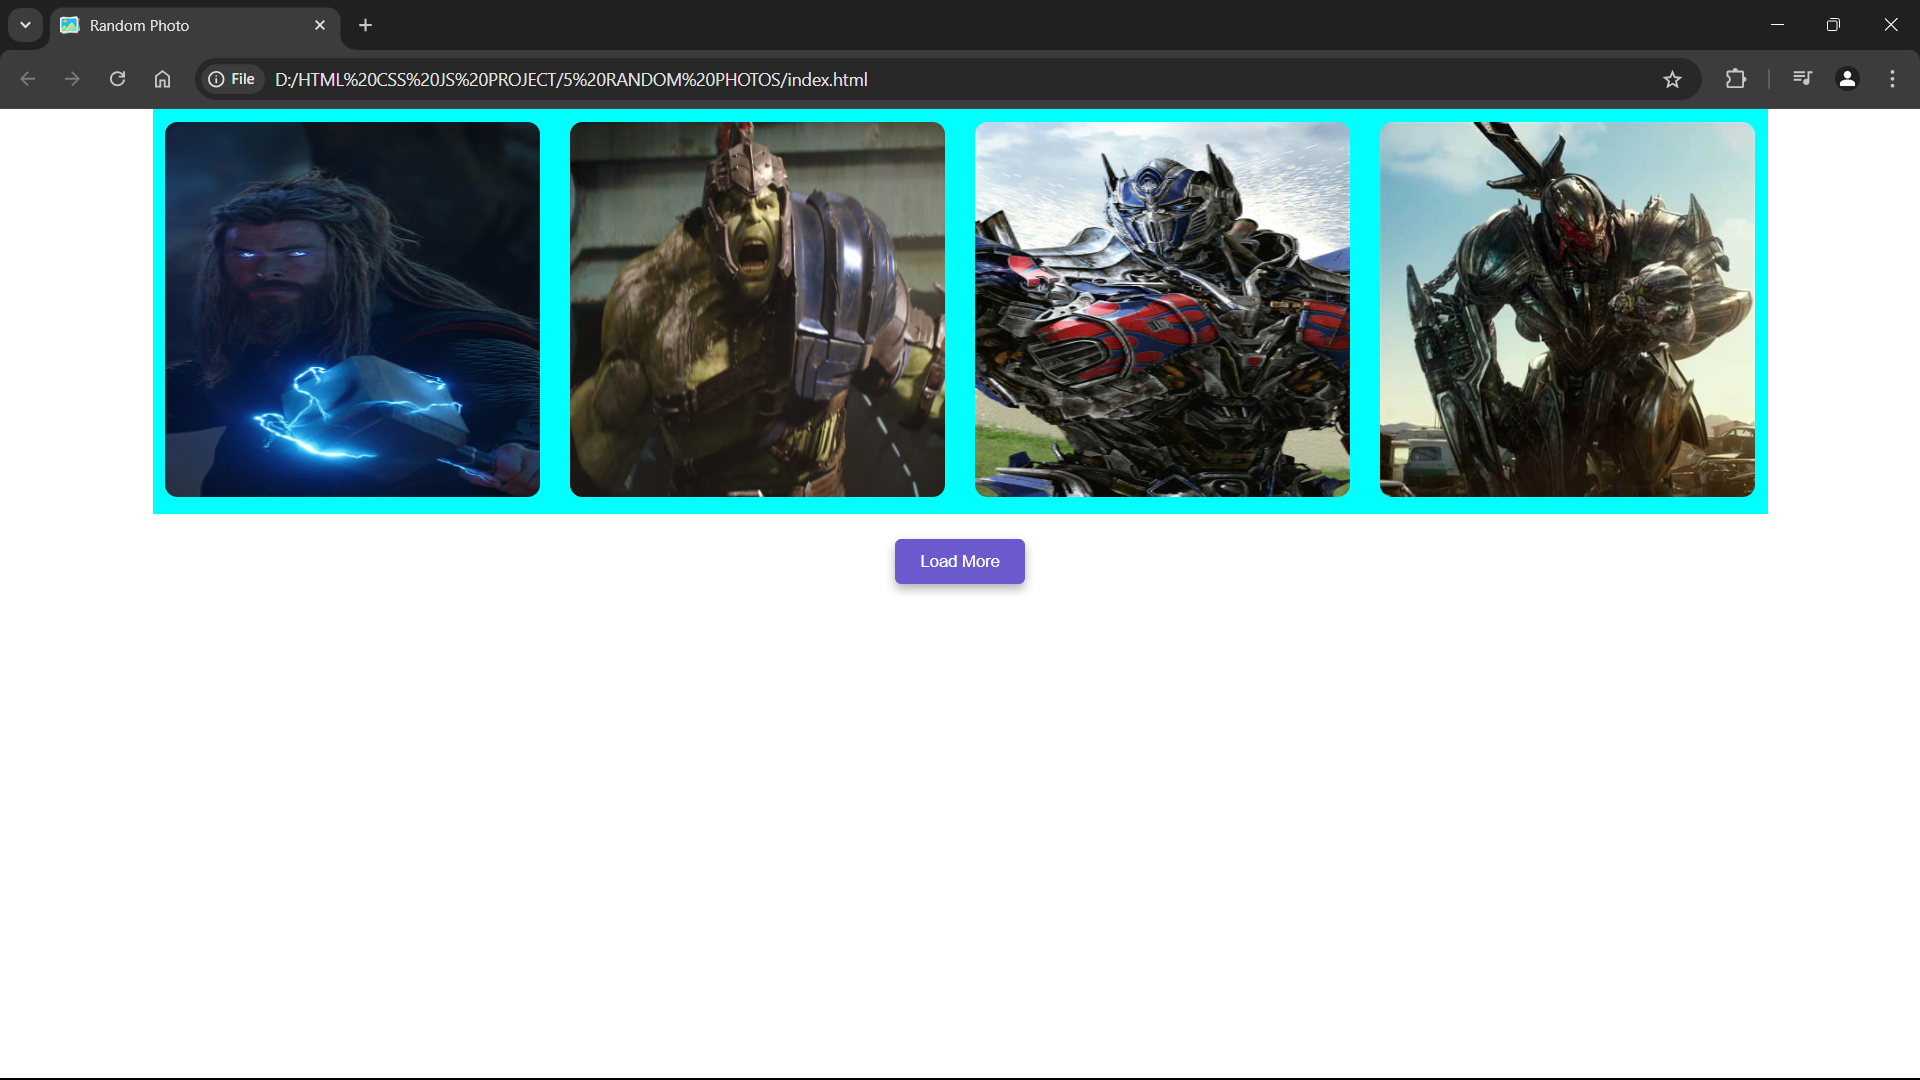Screen dimensions: 1920x1080
Task: Bookmark this page with star icon
Action: click(x=1672, y=79)
